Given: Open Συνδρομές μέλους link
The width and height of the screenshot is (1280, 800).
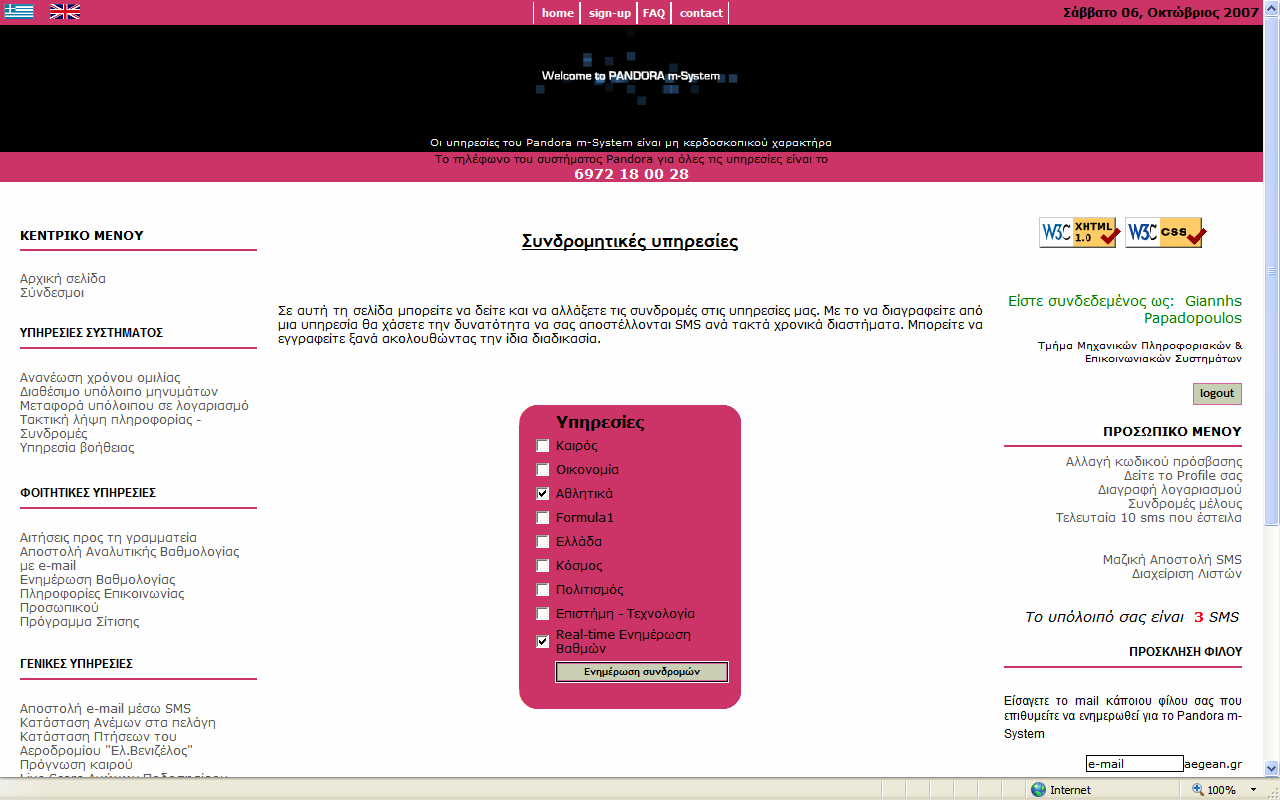Looking at the screenshot, I should 1185,504.
